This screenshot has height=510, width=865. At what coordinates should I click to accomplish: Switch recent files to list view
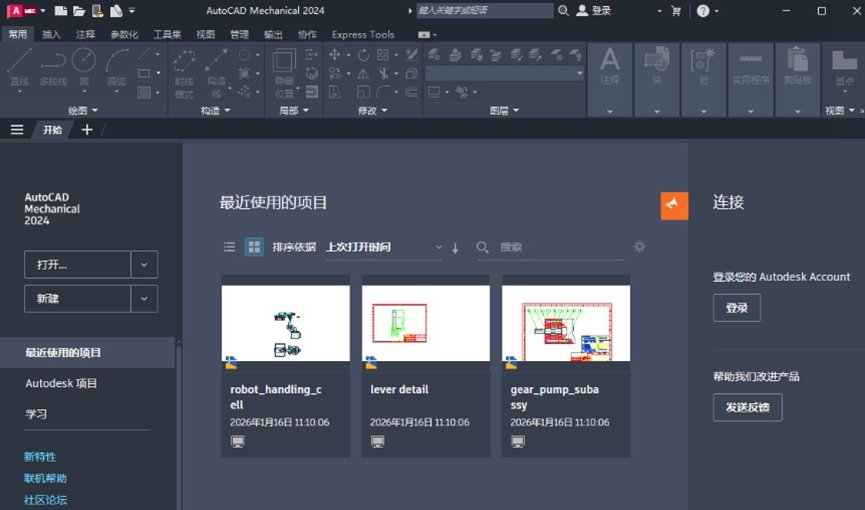(229, 247)
